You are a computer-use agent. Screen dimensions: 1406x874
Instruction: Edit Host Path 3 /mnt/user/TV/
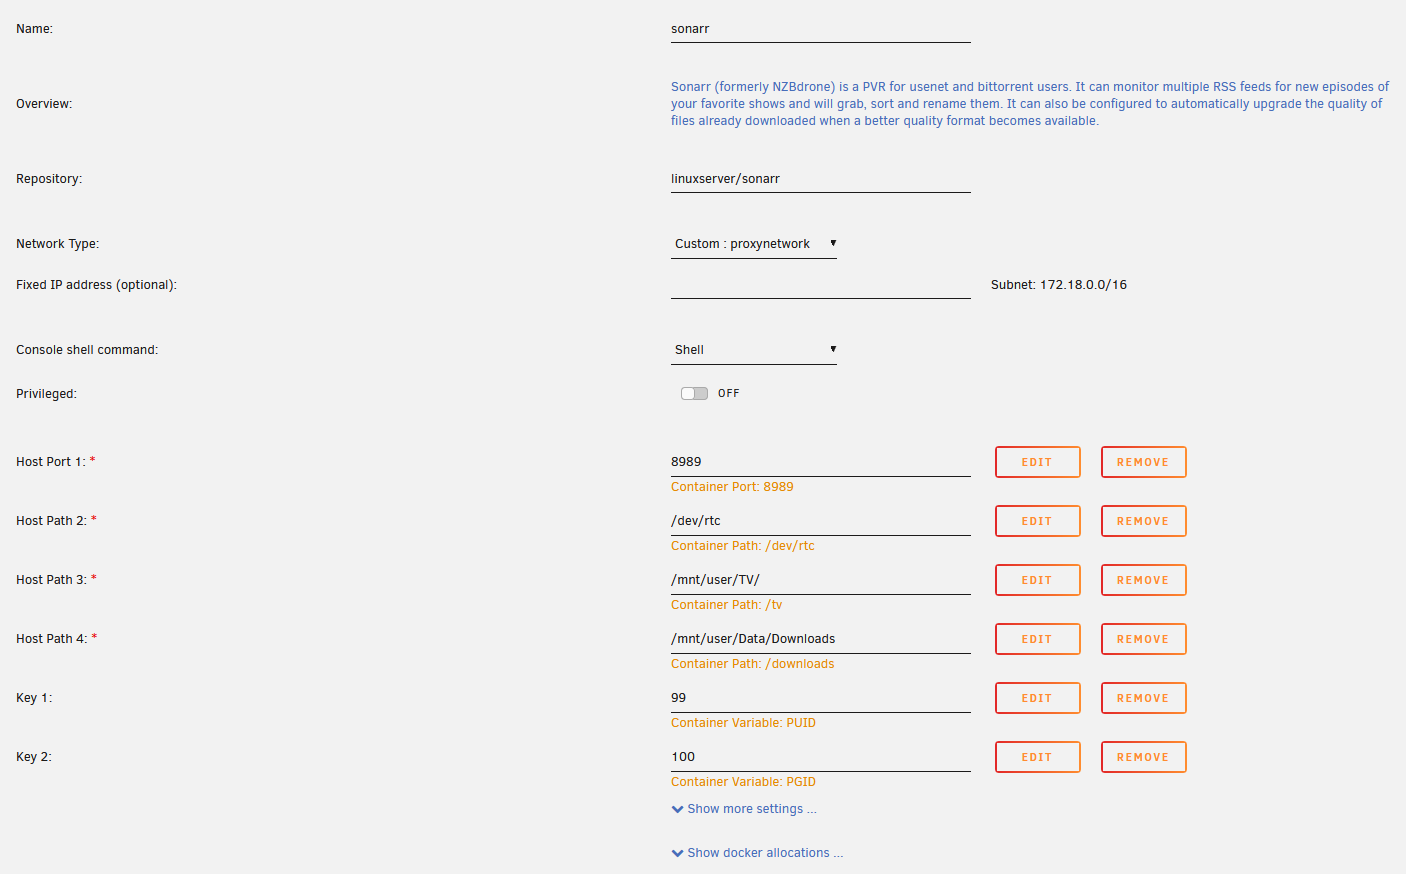click(1038, 580)
